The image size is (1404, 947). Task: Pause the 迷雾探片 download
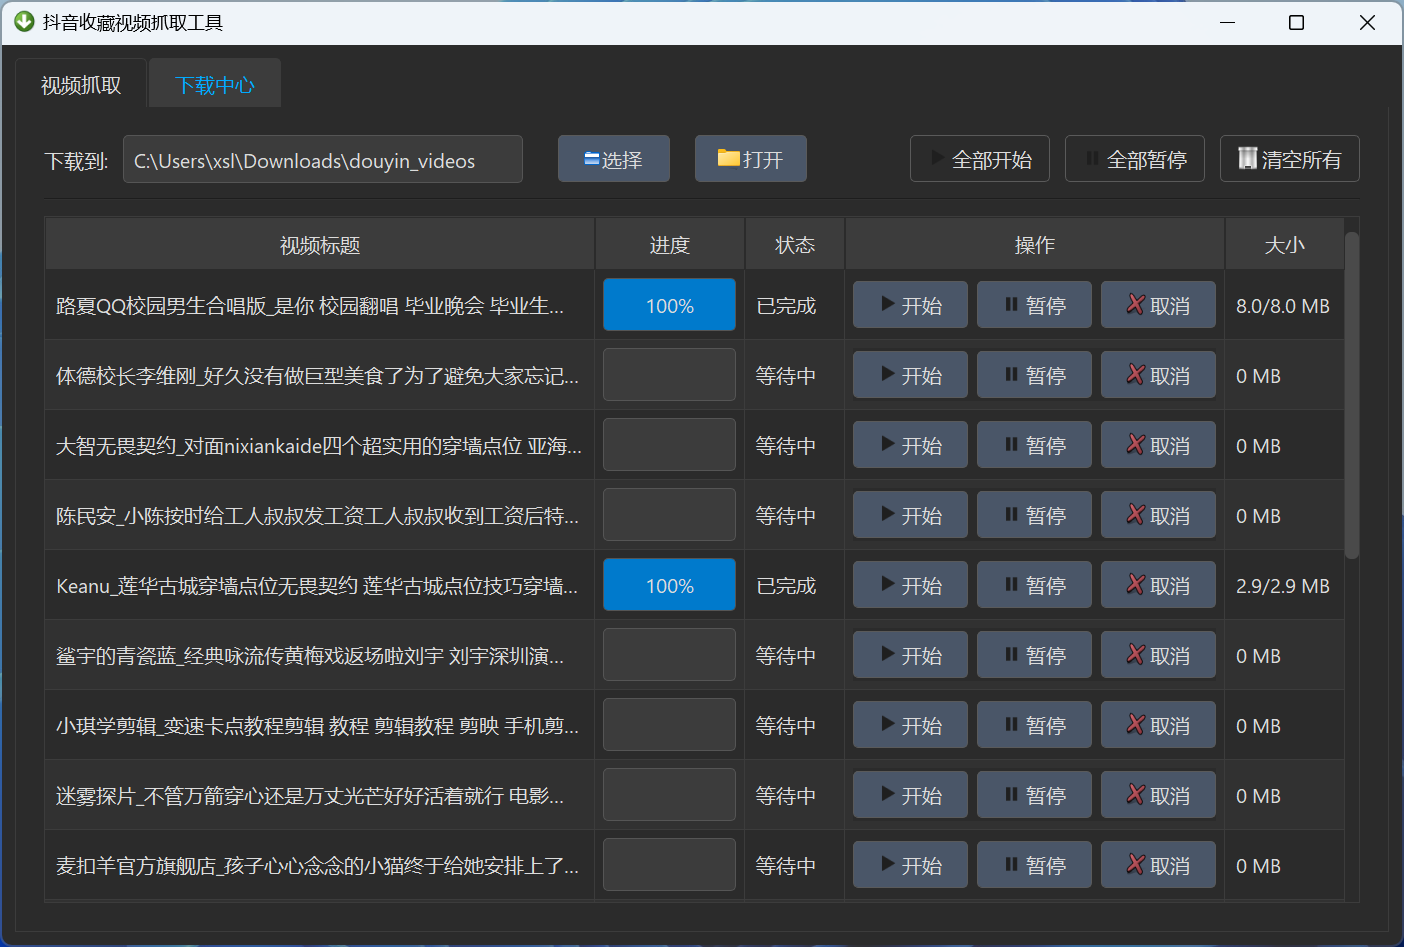click(x=1034, y=794)
